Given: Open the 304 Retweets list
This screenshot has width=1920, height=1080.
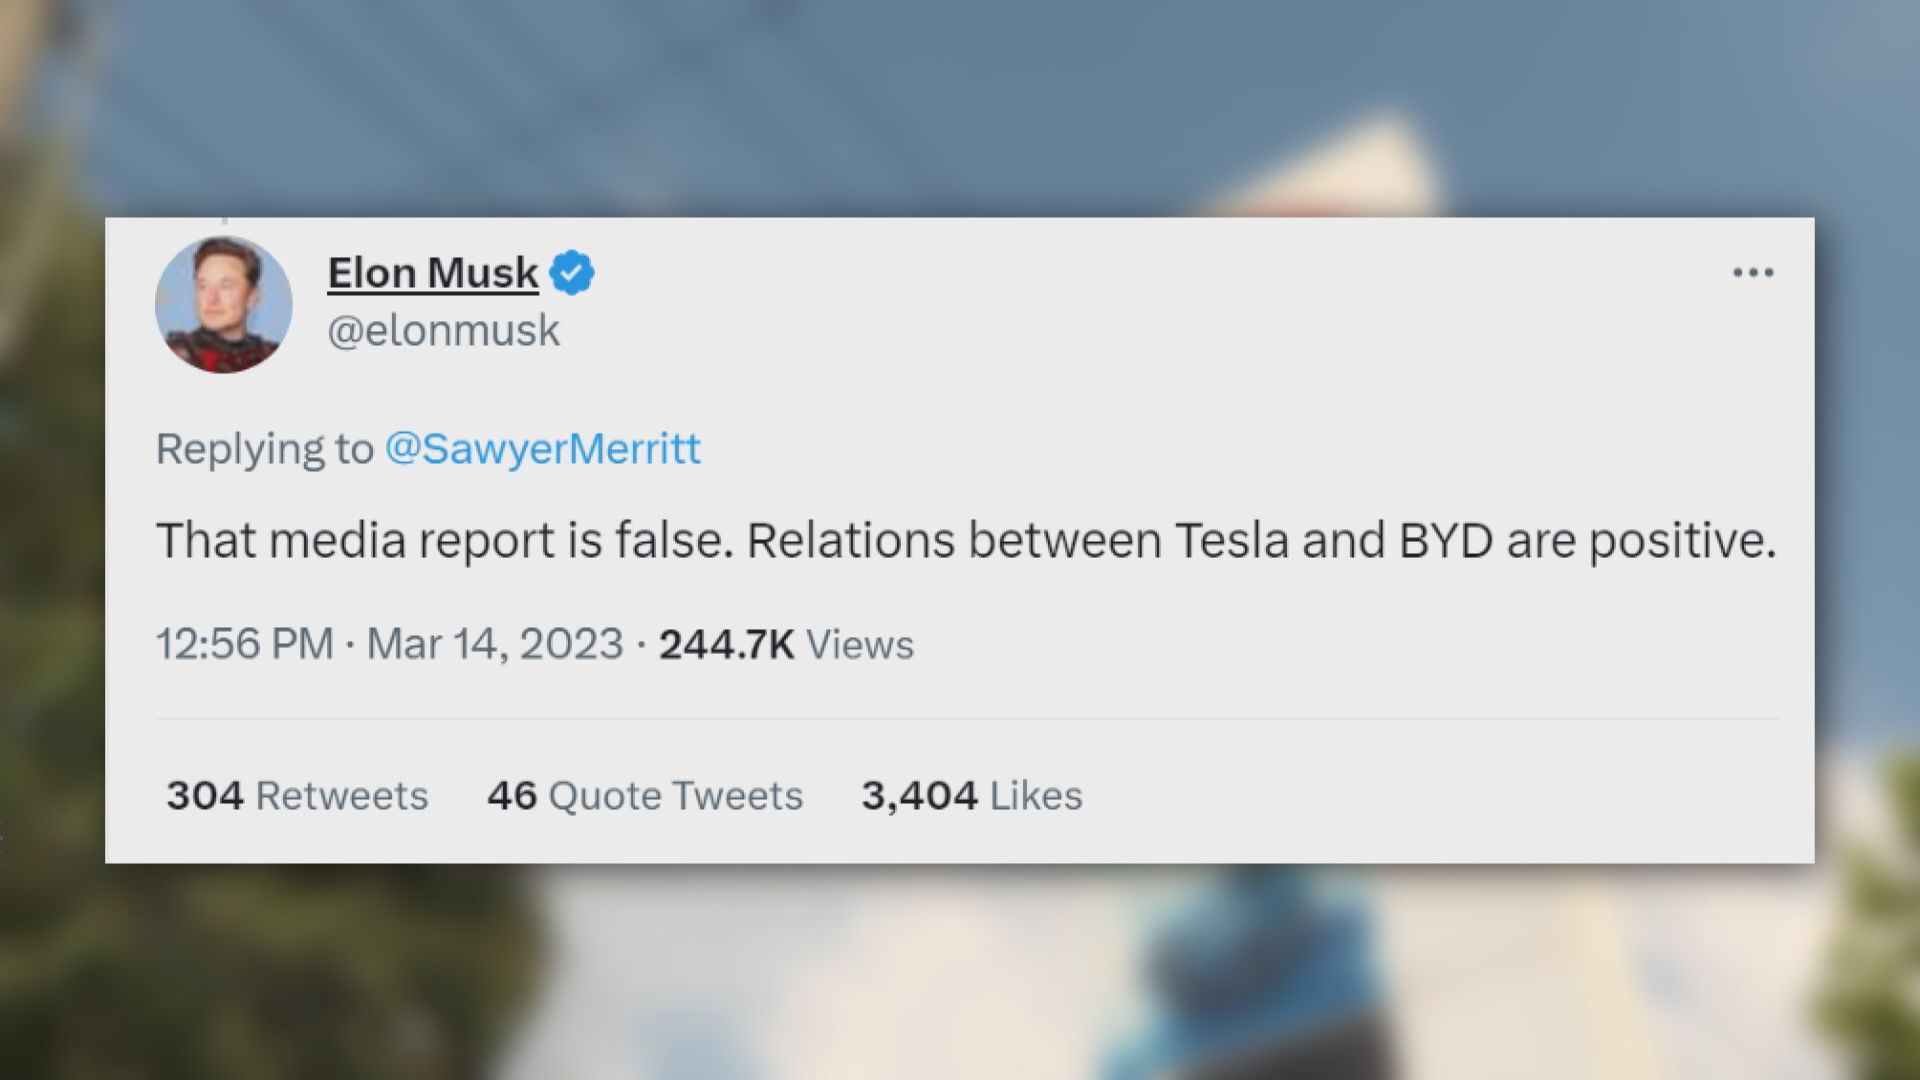Looking at the screenshot, I should (x=296, y=795).
